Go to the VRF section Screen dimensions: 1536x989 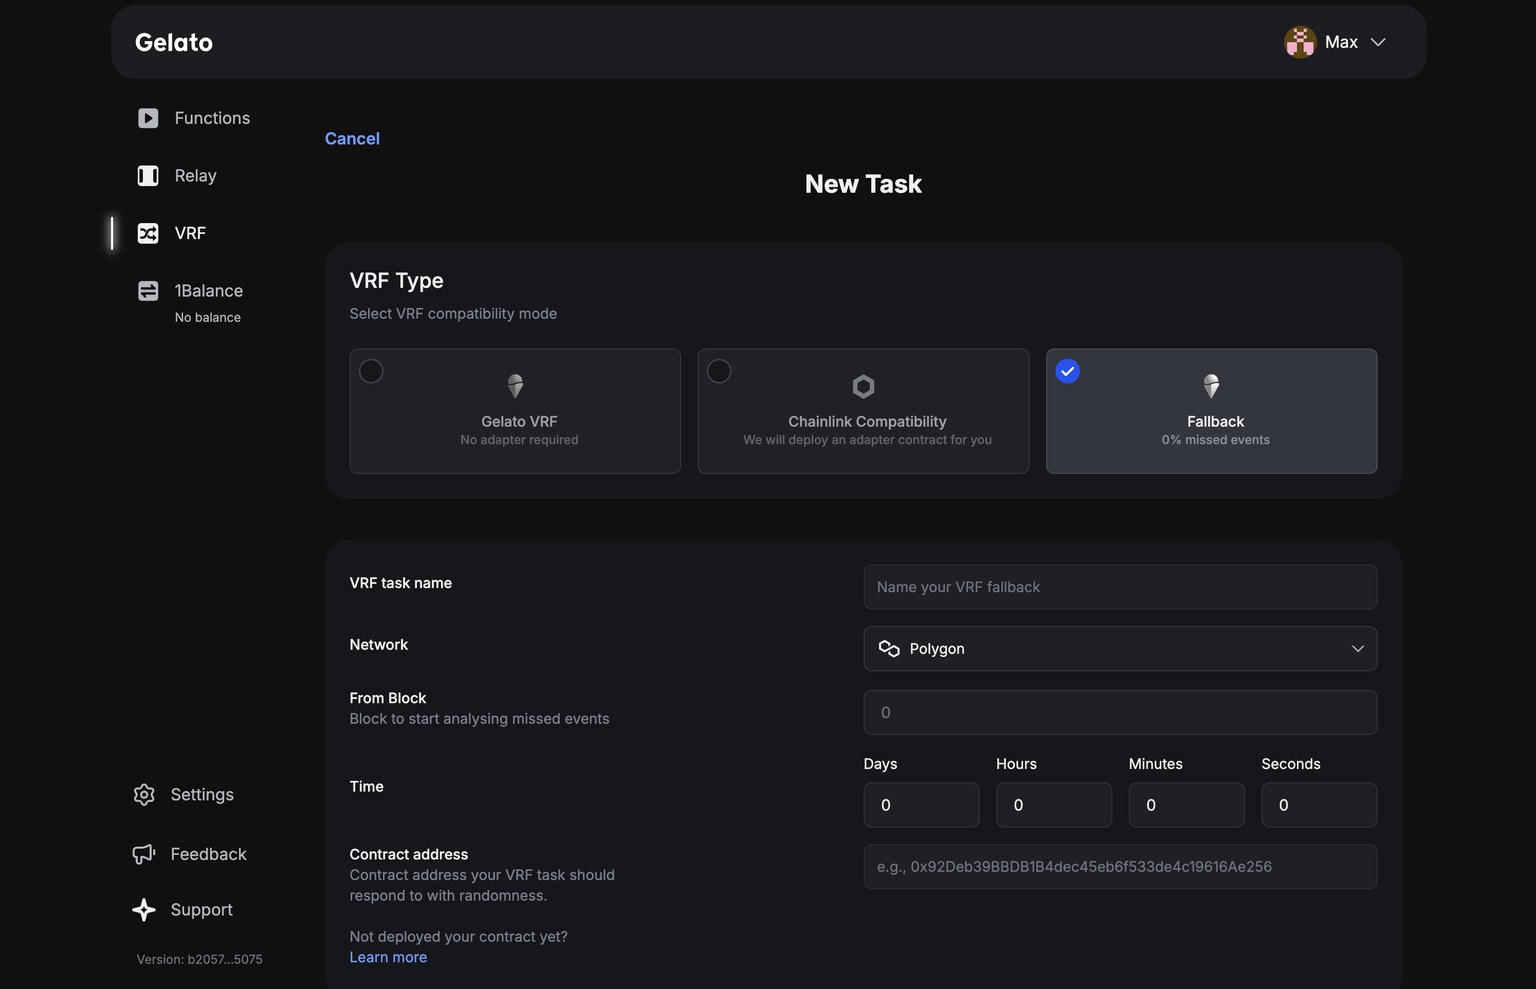tap(190, 233)
